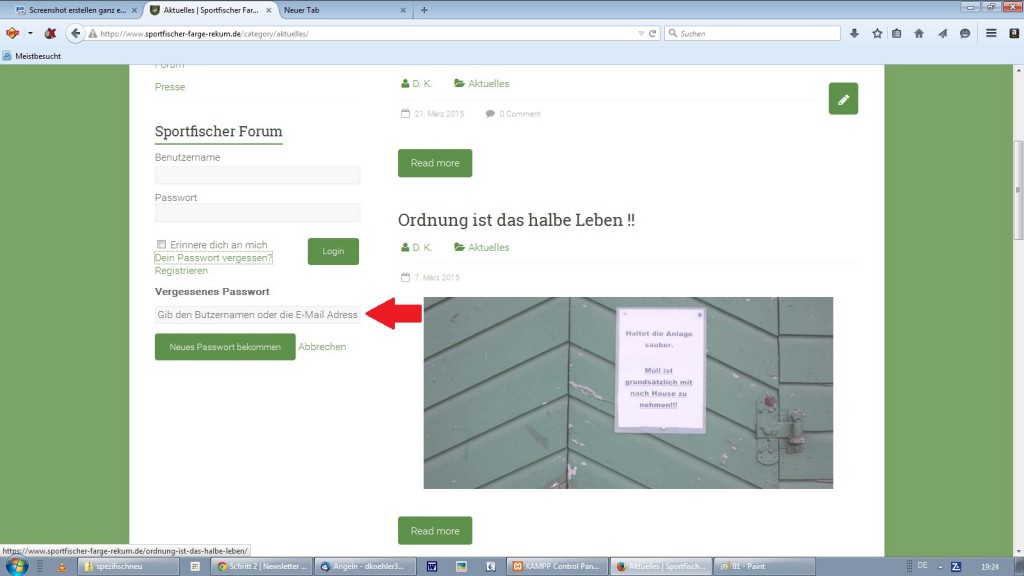
Task: Reload the page with the refresh icon
Action: point(652,33)
